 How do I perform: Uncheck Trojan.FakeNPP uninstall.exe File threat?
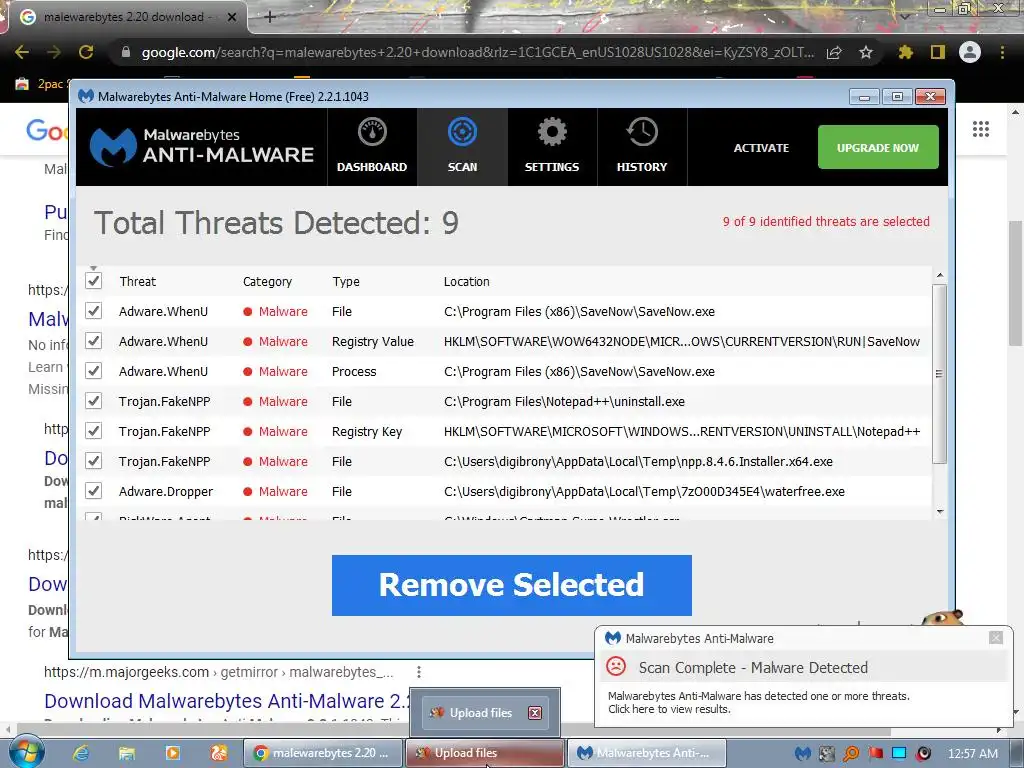point(93,401)
